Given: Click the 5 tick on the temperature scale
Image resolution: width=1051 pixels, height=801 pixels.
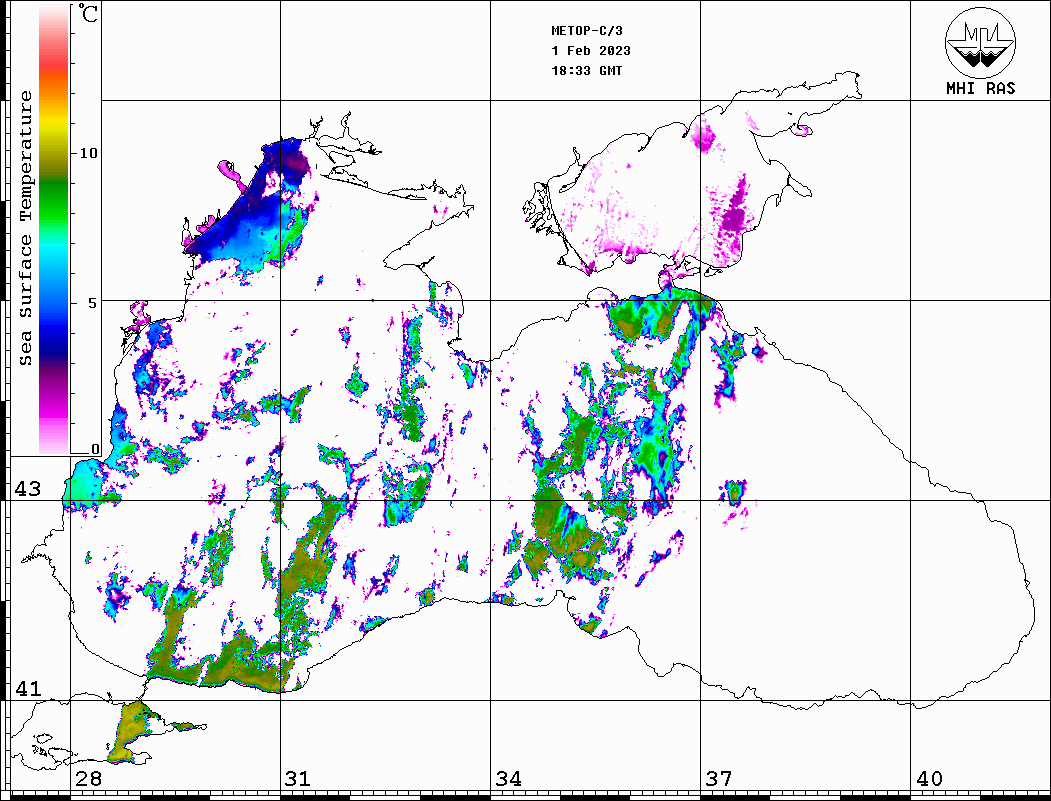Looking at the screenshot, I should click(x=92, y=303).
